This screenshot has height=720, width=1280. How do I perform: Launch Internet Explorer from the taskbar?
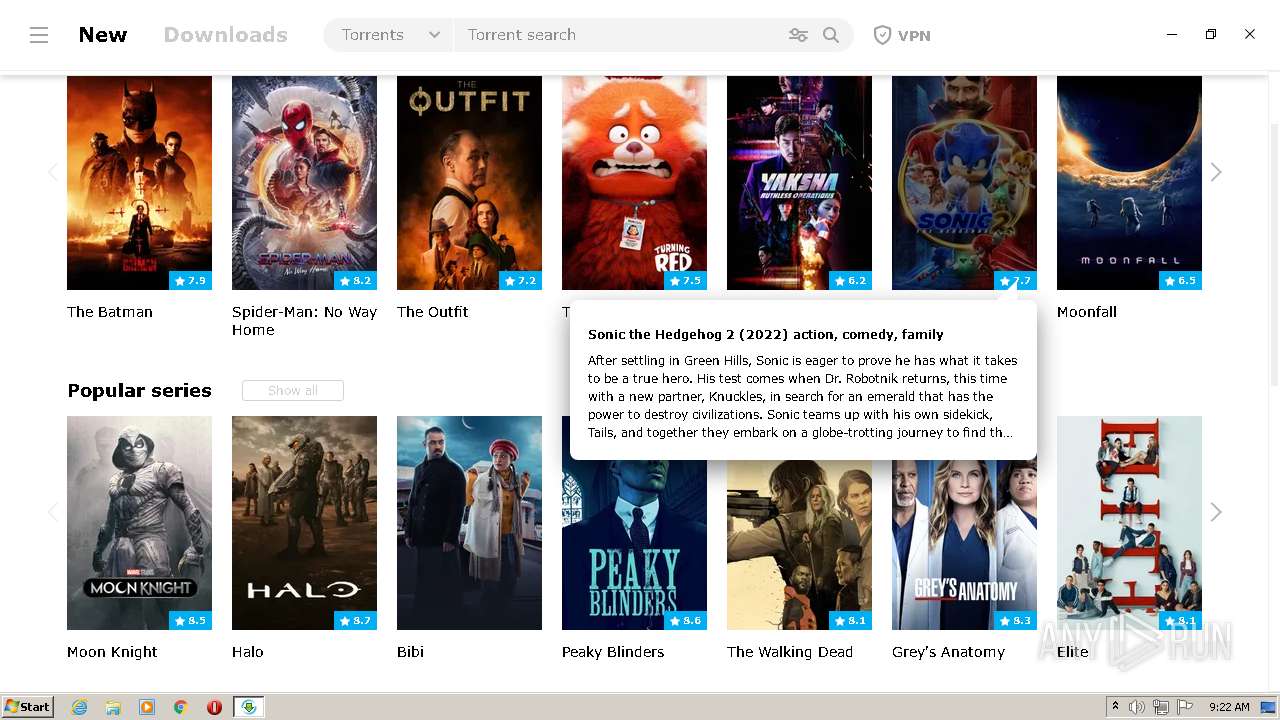click(79, 707)
